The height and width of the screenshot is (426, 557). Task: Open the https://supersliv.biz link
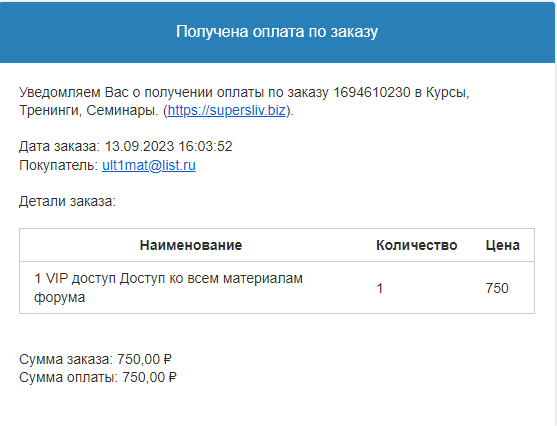tap(226, 110)
